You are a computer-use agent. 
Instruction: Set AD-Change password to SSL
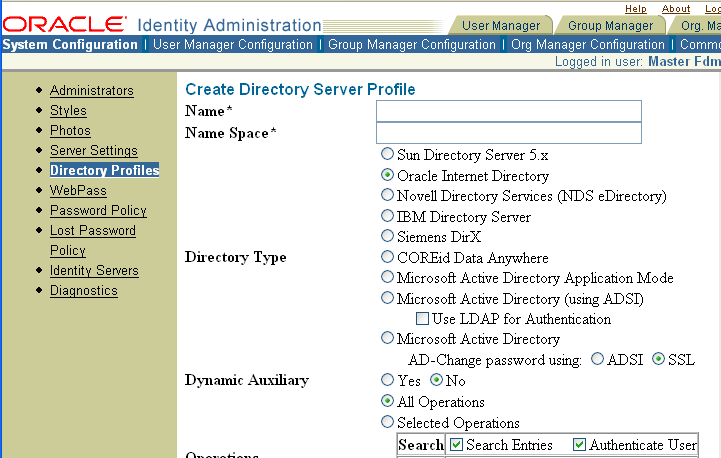(x=658, y=359)
